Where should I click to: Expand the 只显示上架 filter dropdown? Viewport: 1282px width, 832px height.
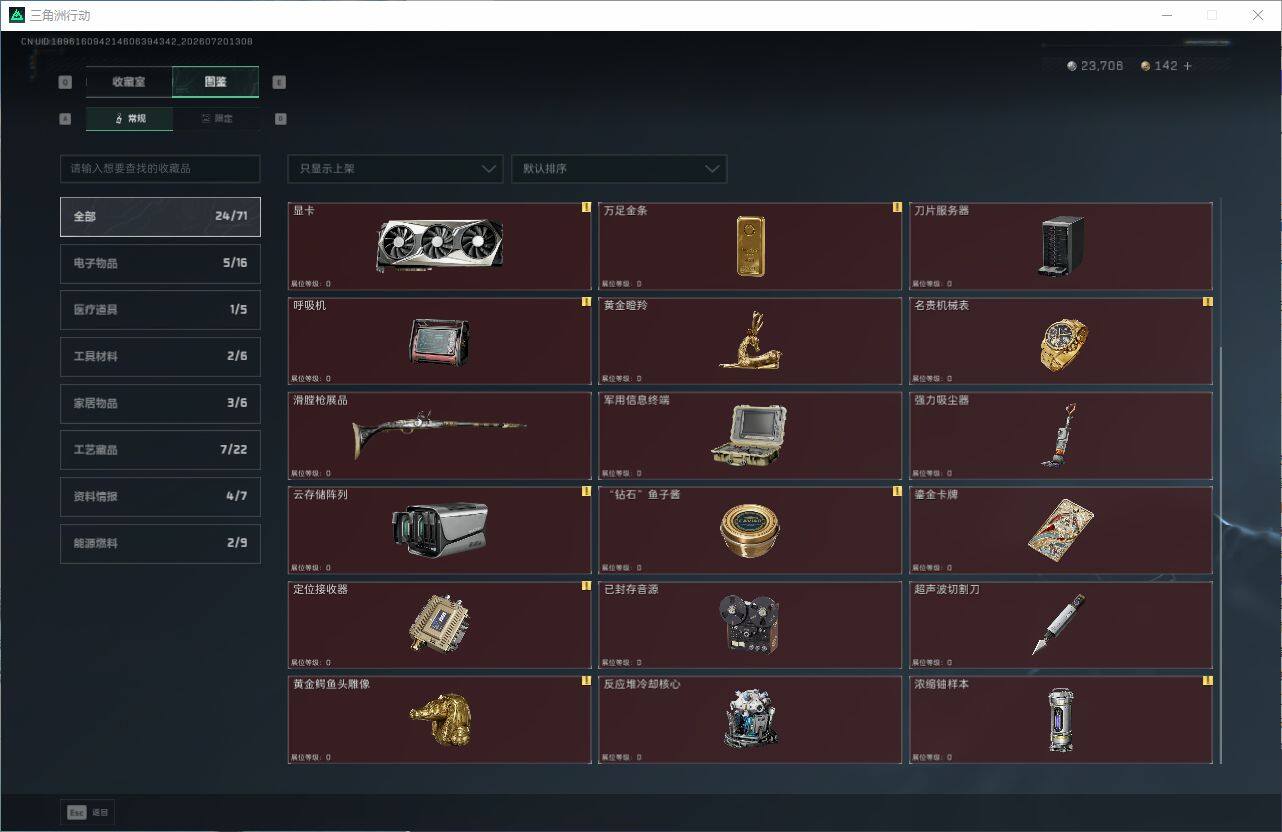click(395, 169)
